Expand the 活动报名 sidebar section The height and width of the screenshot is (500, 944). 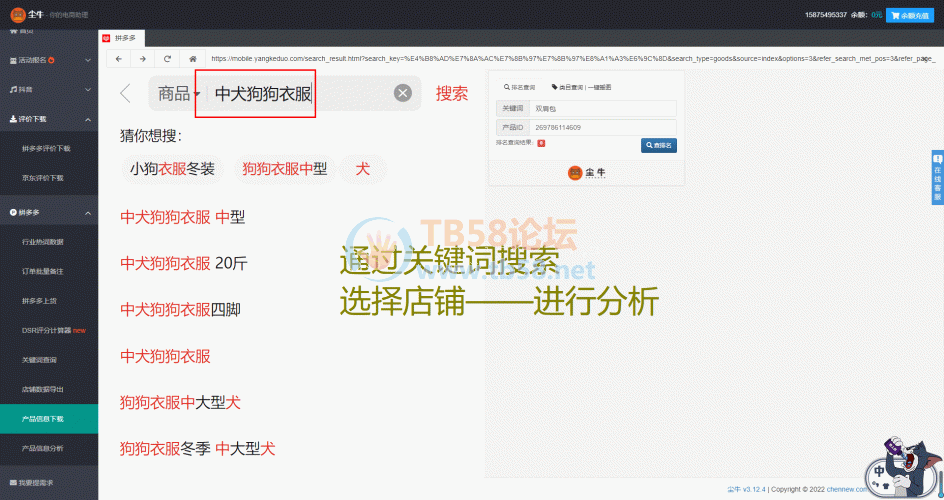pos(49,60)
